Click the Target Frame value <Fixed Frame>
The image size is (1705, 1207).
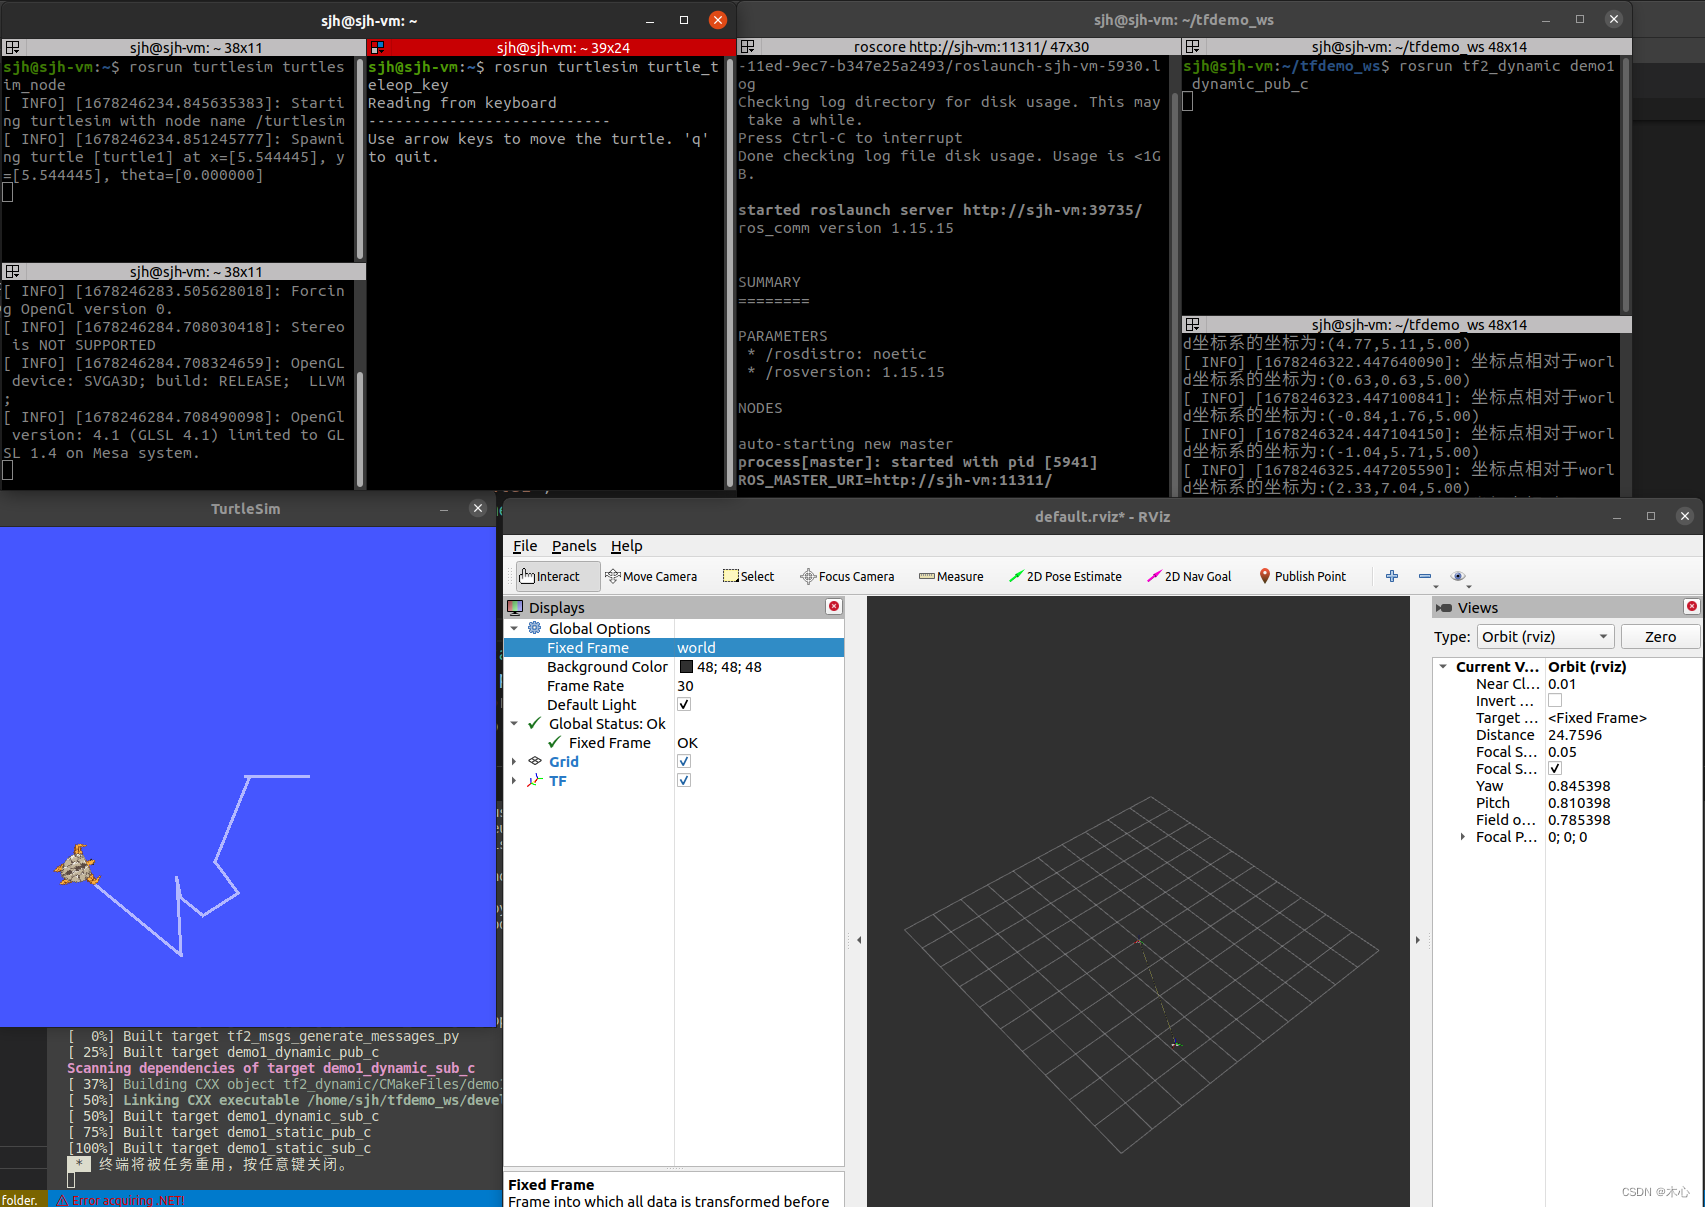[1597, 717]
